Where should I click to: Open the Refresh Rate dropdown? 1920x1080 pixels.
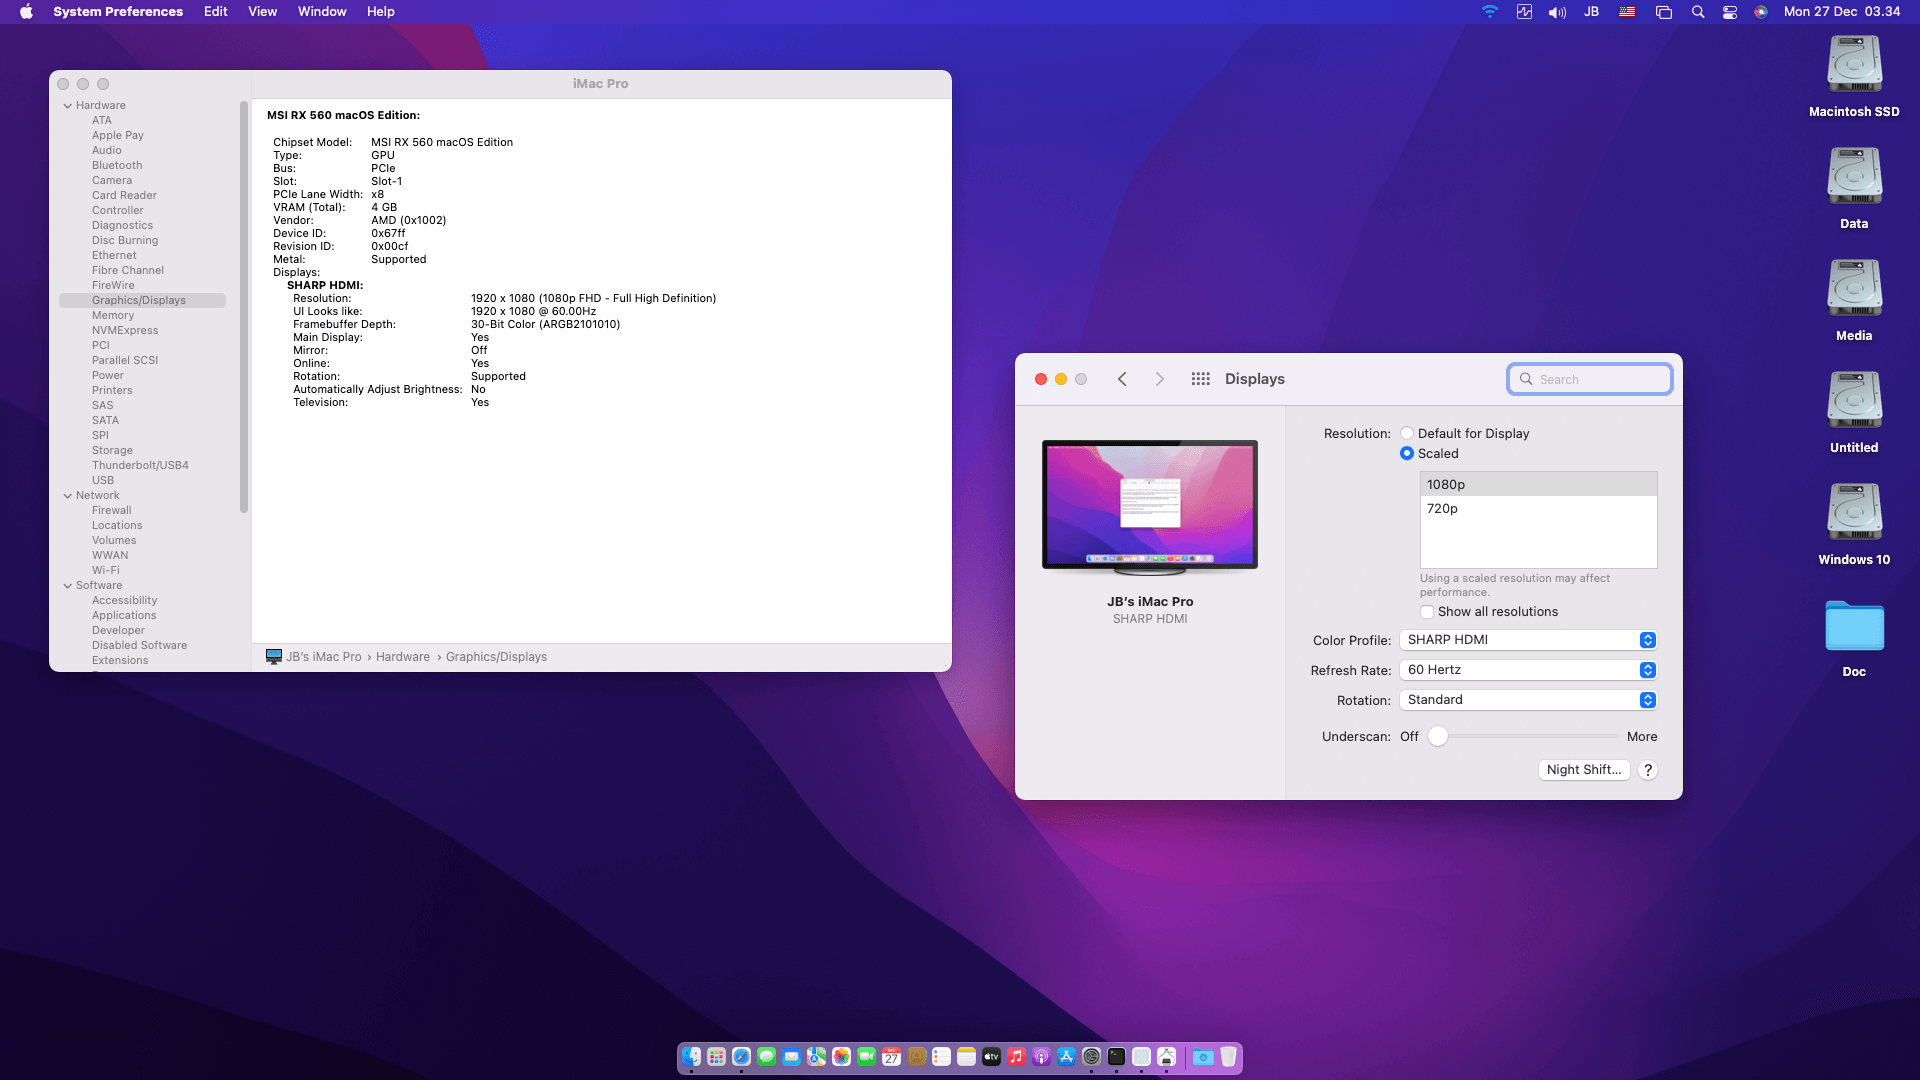point(1528,670)
